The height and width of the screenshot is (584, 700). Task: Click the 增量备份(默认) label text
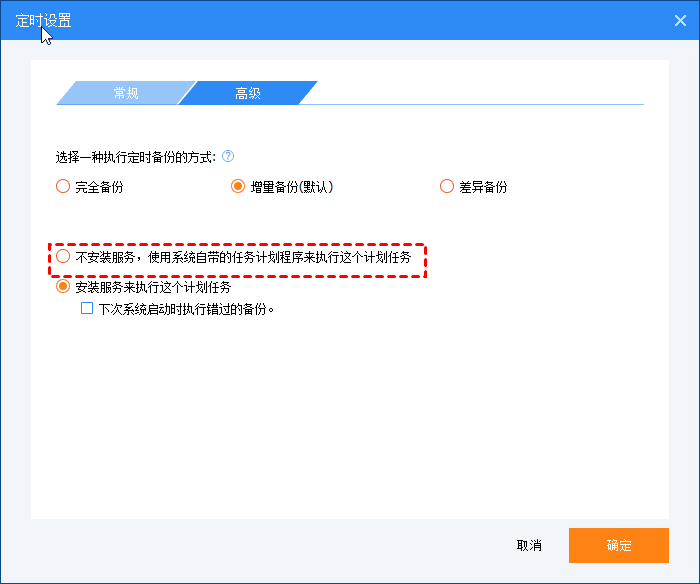coord(291,187)
